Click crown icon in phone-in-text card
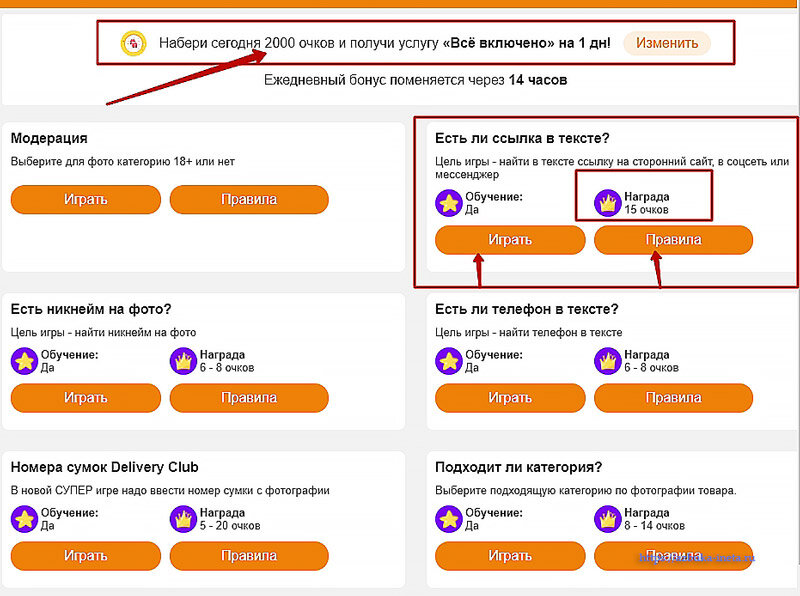 click(x=608, y=361)
